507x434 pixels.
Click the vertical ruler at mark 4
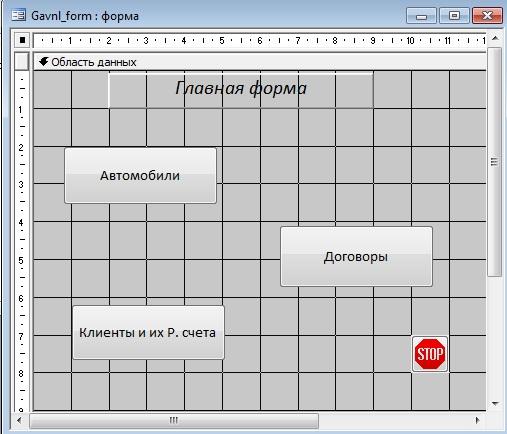21,222
